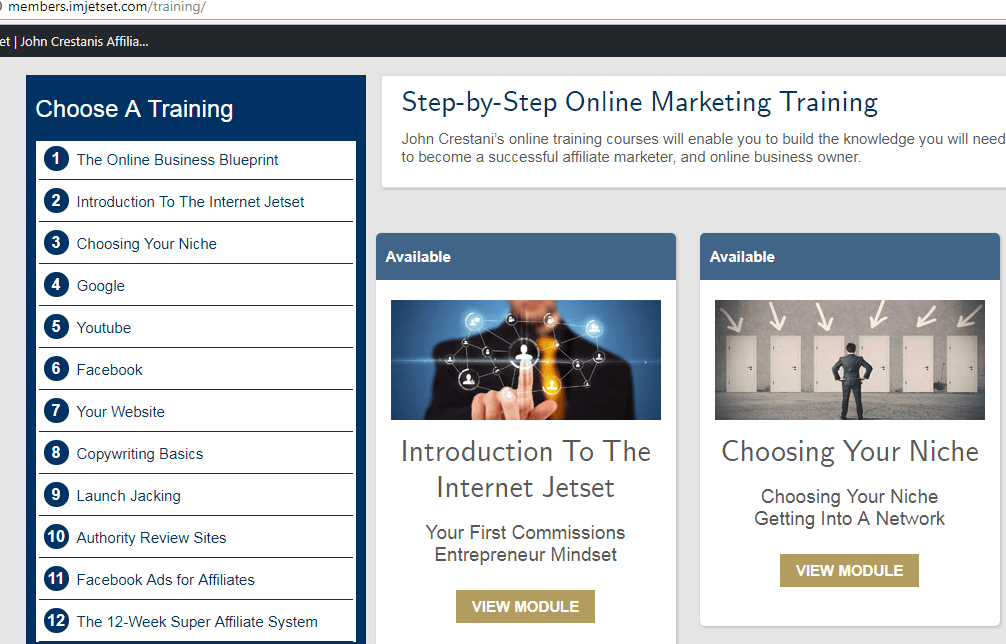This screenshot has height=644, width=1006.
Task: Click the number 5 circle badge
Action: [x=56, y=326]
